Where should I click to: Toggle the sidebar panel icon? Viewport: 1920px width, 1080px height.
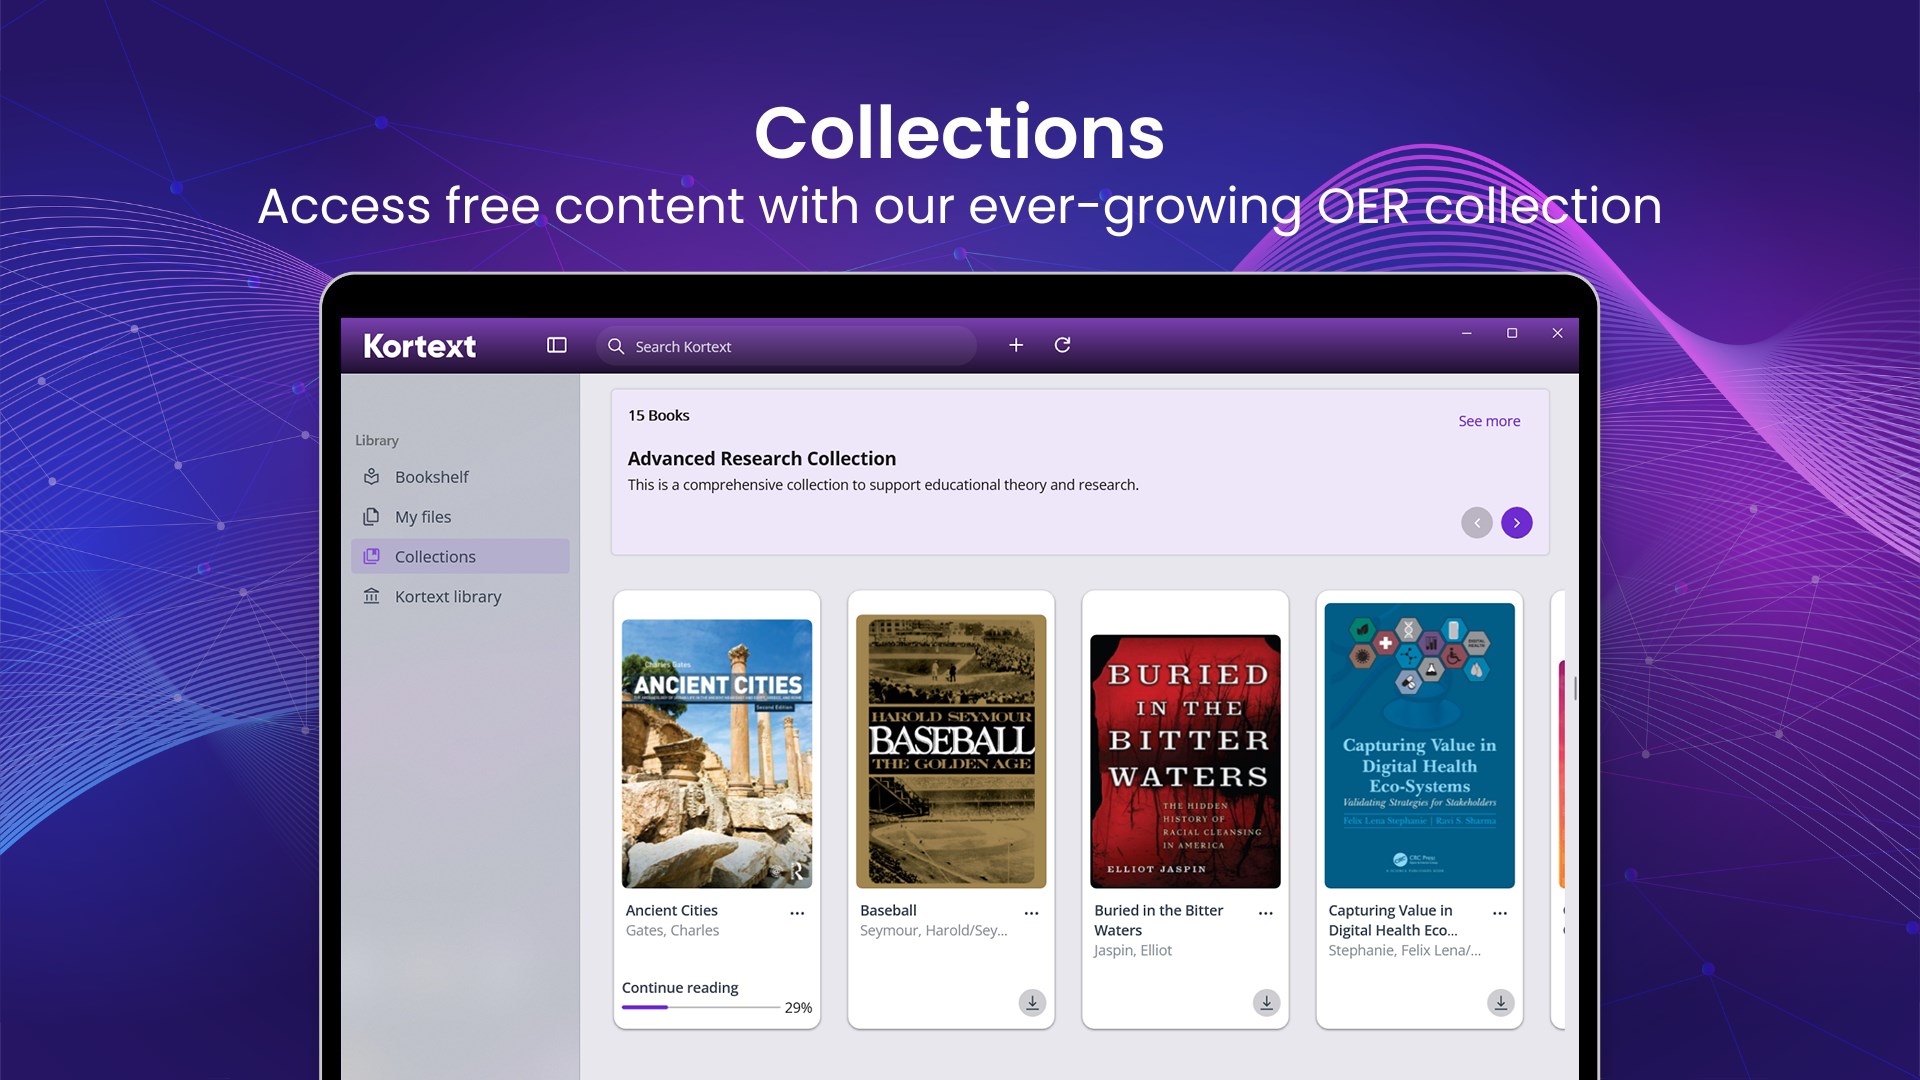pos(556,345)
